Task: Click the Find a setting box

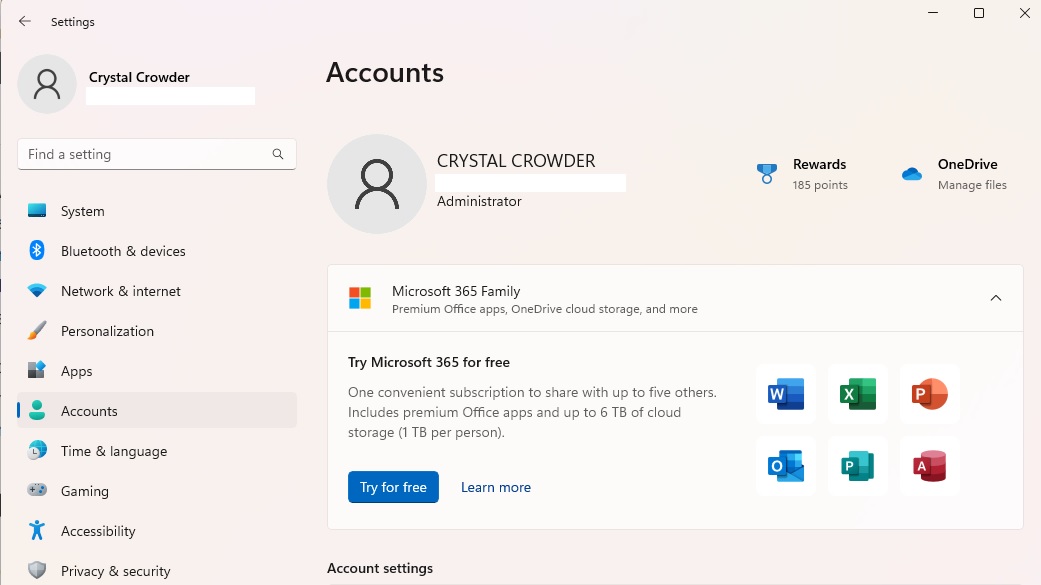Action: (x=150, y=154)
